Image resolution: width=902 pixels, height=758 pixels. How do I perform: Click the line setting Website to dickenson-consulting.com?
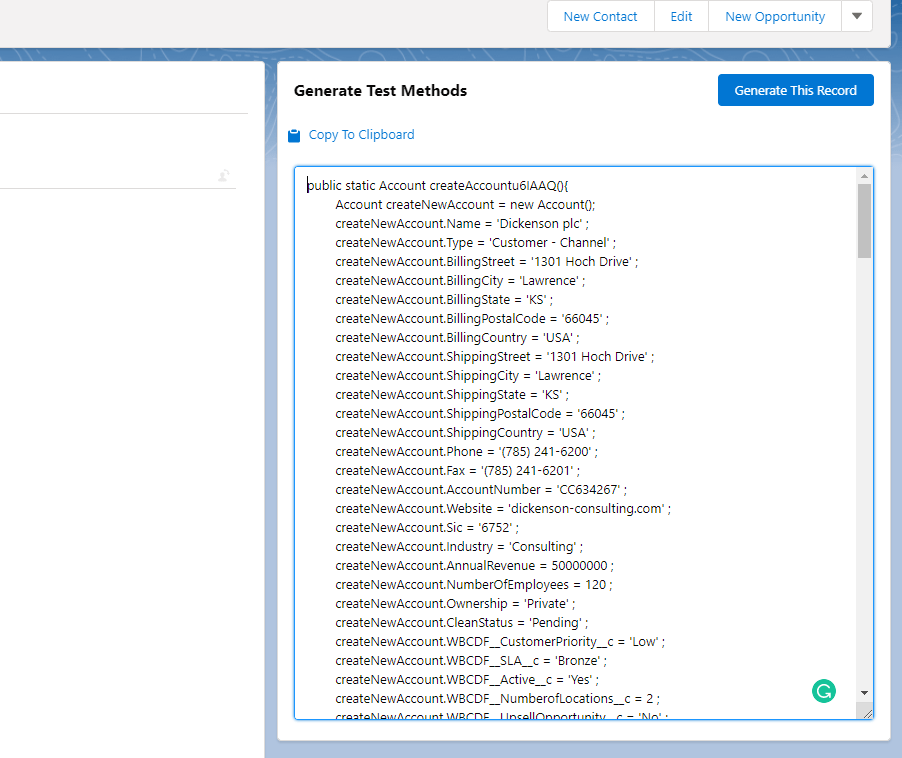coord(503,508)
